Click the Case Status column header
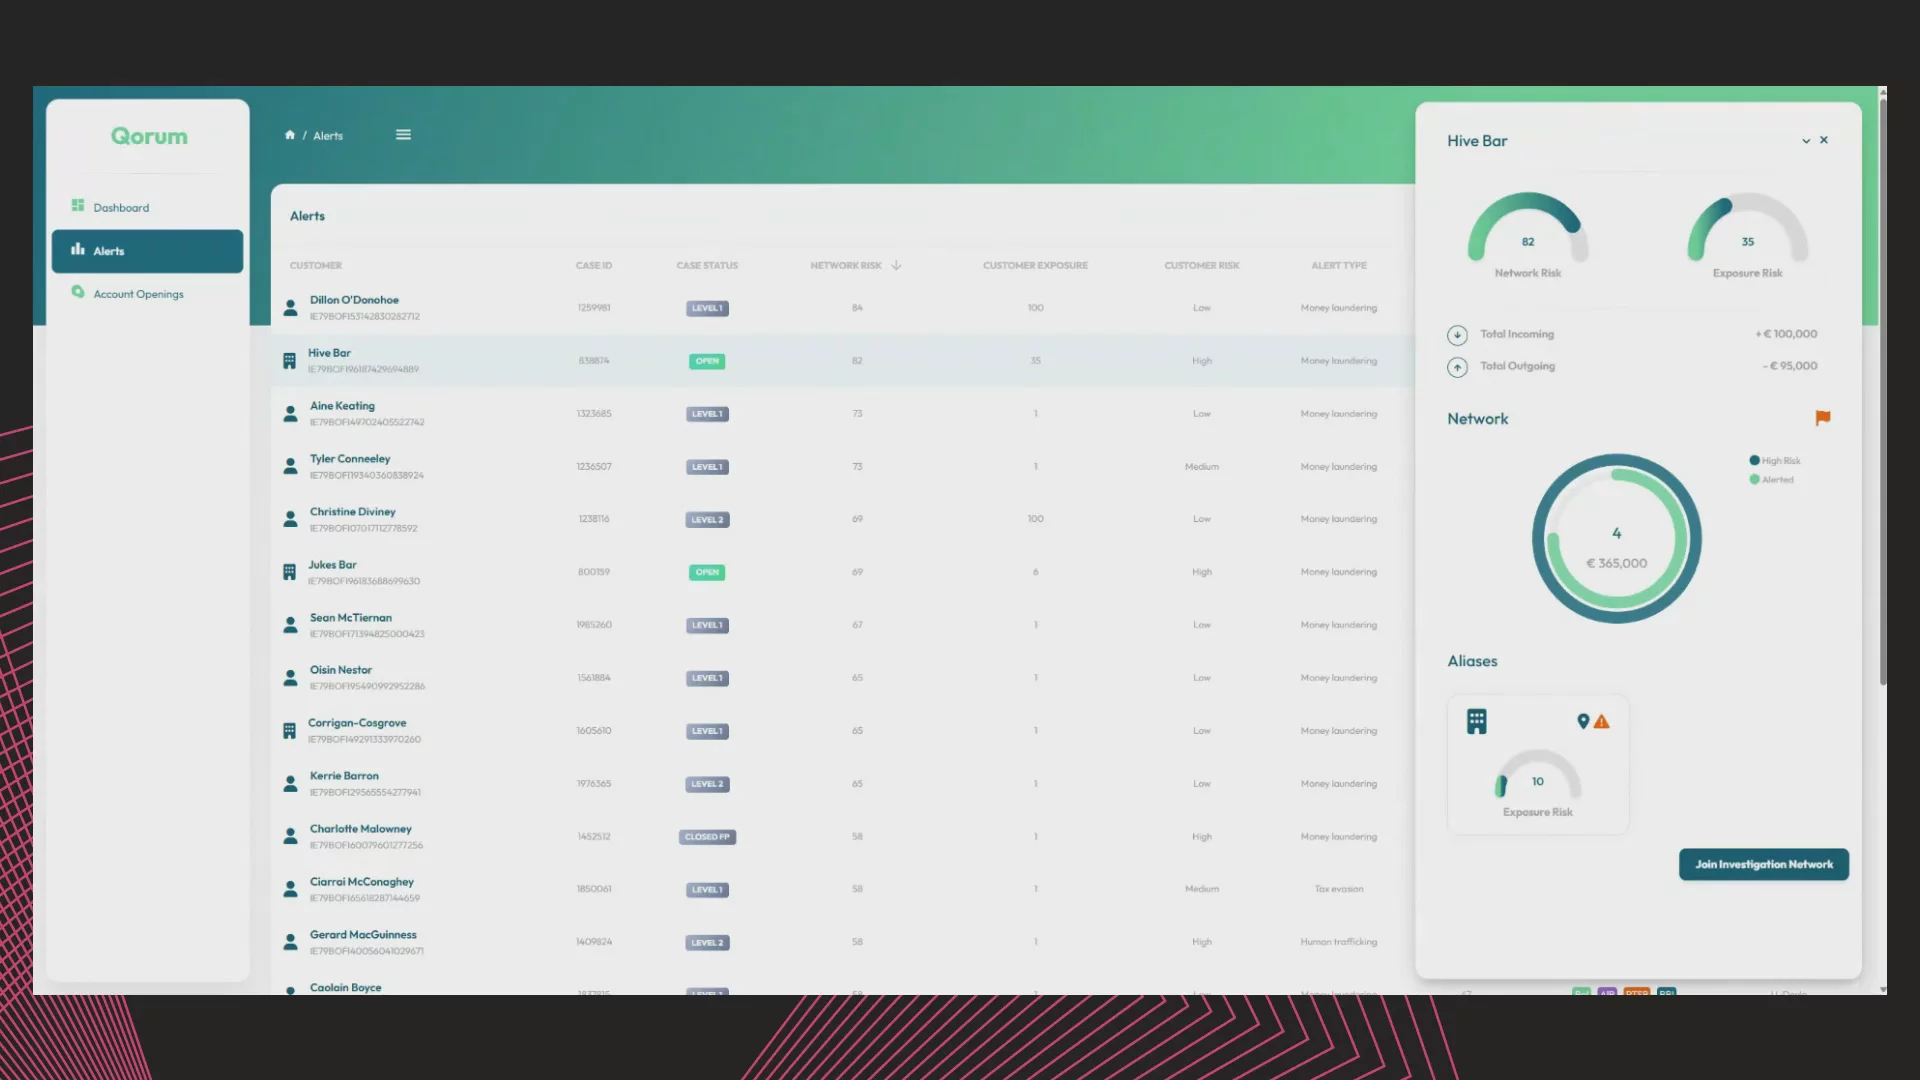 tap(707, 266)
